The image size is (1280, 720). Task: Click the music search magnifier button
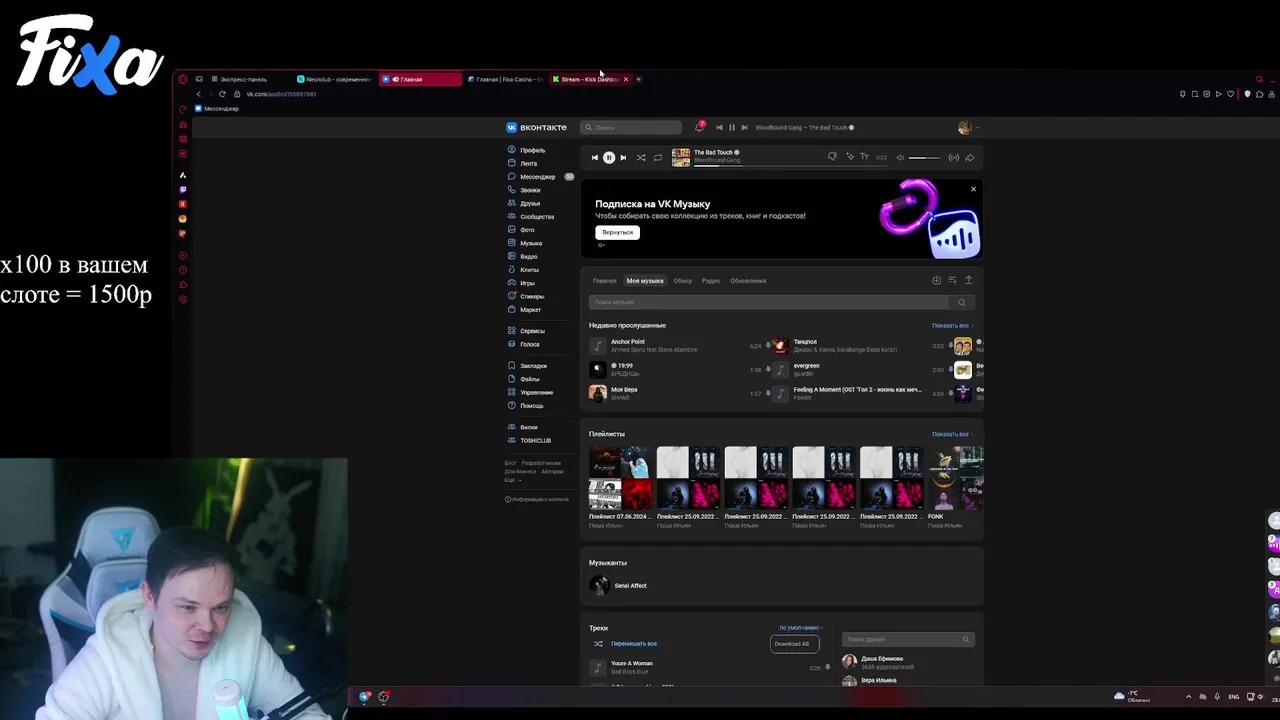coord(961,302)
